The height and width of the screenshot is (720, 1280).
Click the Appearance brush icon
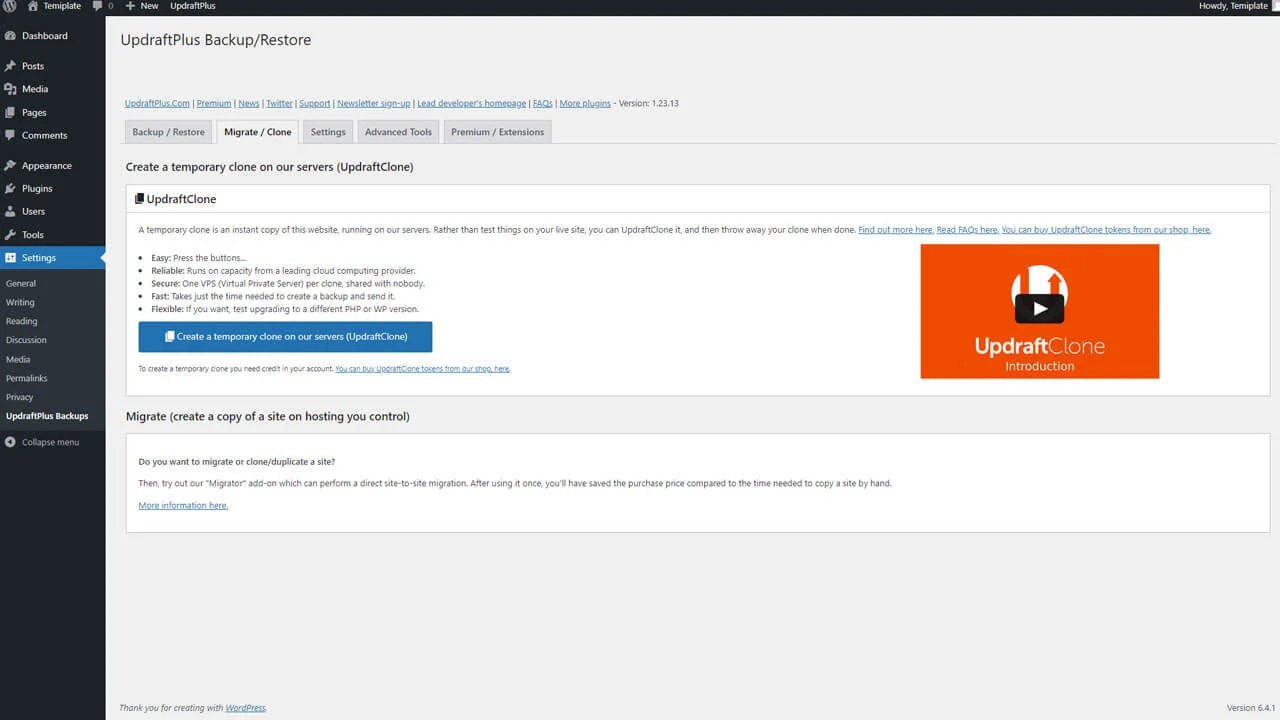10,165
